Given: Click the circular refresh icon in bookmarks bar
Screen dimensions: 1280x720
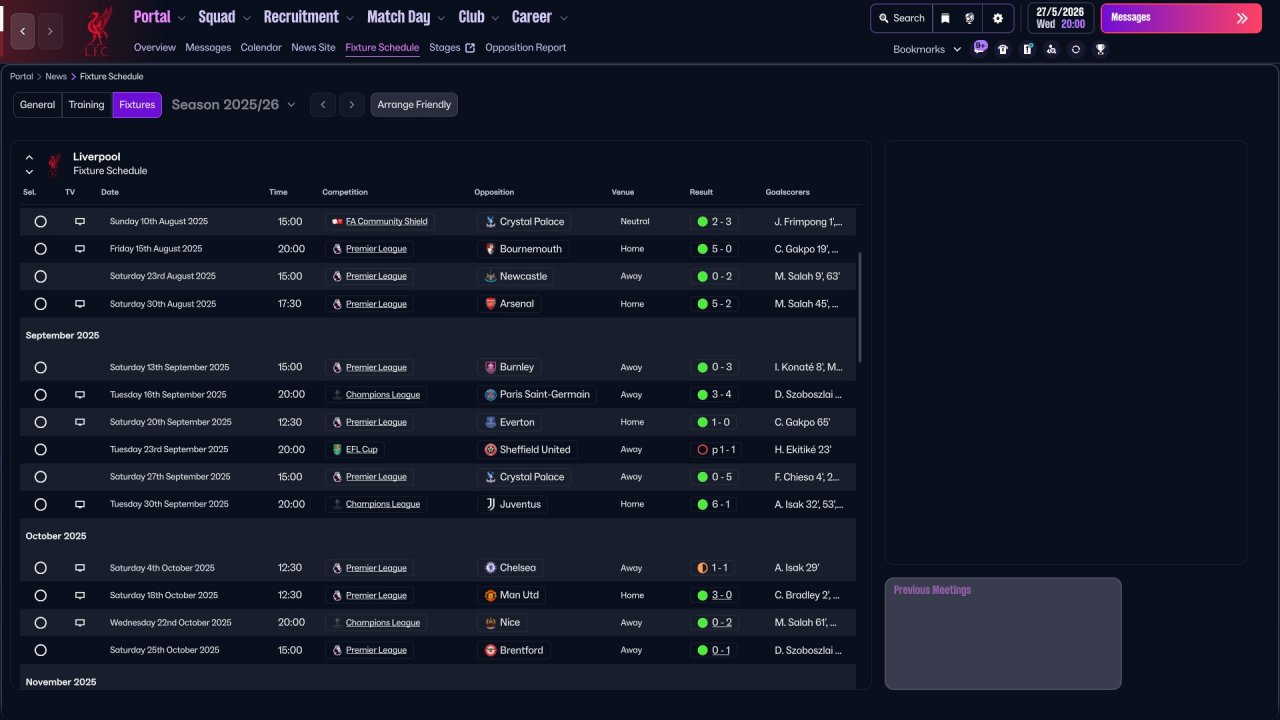Looking at the screenshot, I should 1076,49.
